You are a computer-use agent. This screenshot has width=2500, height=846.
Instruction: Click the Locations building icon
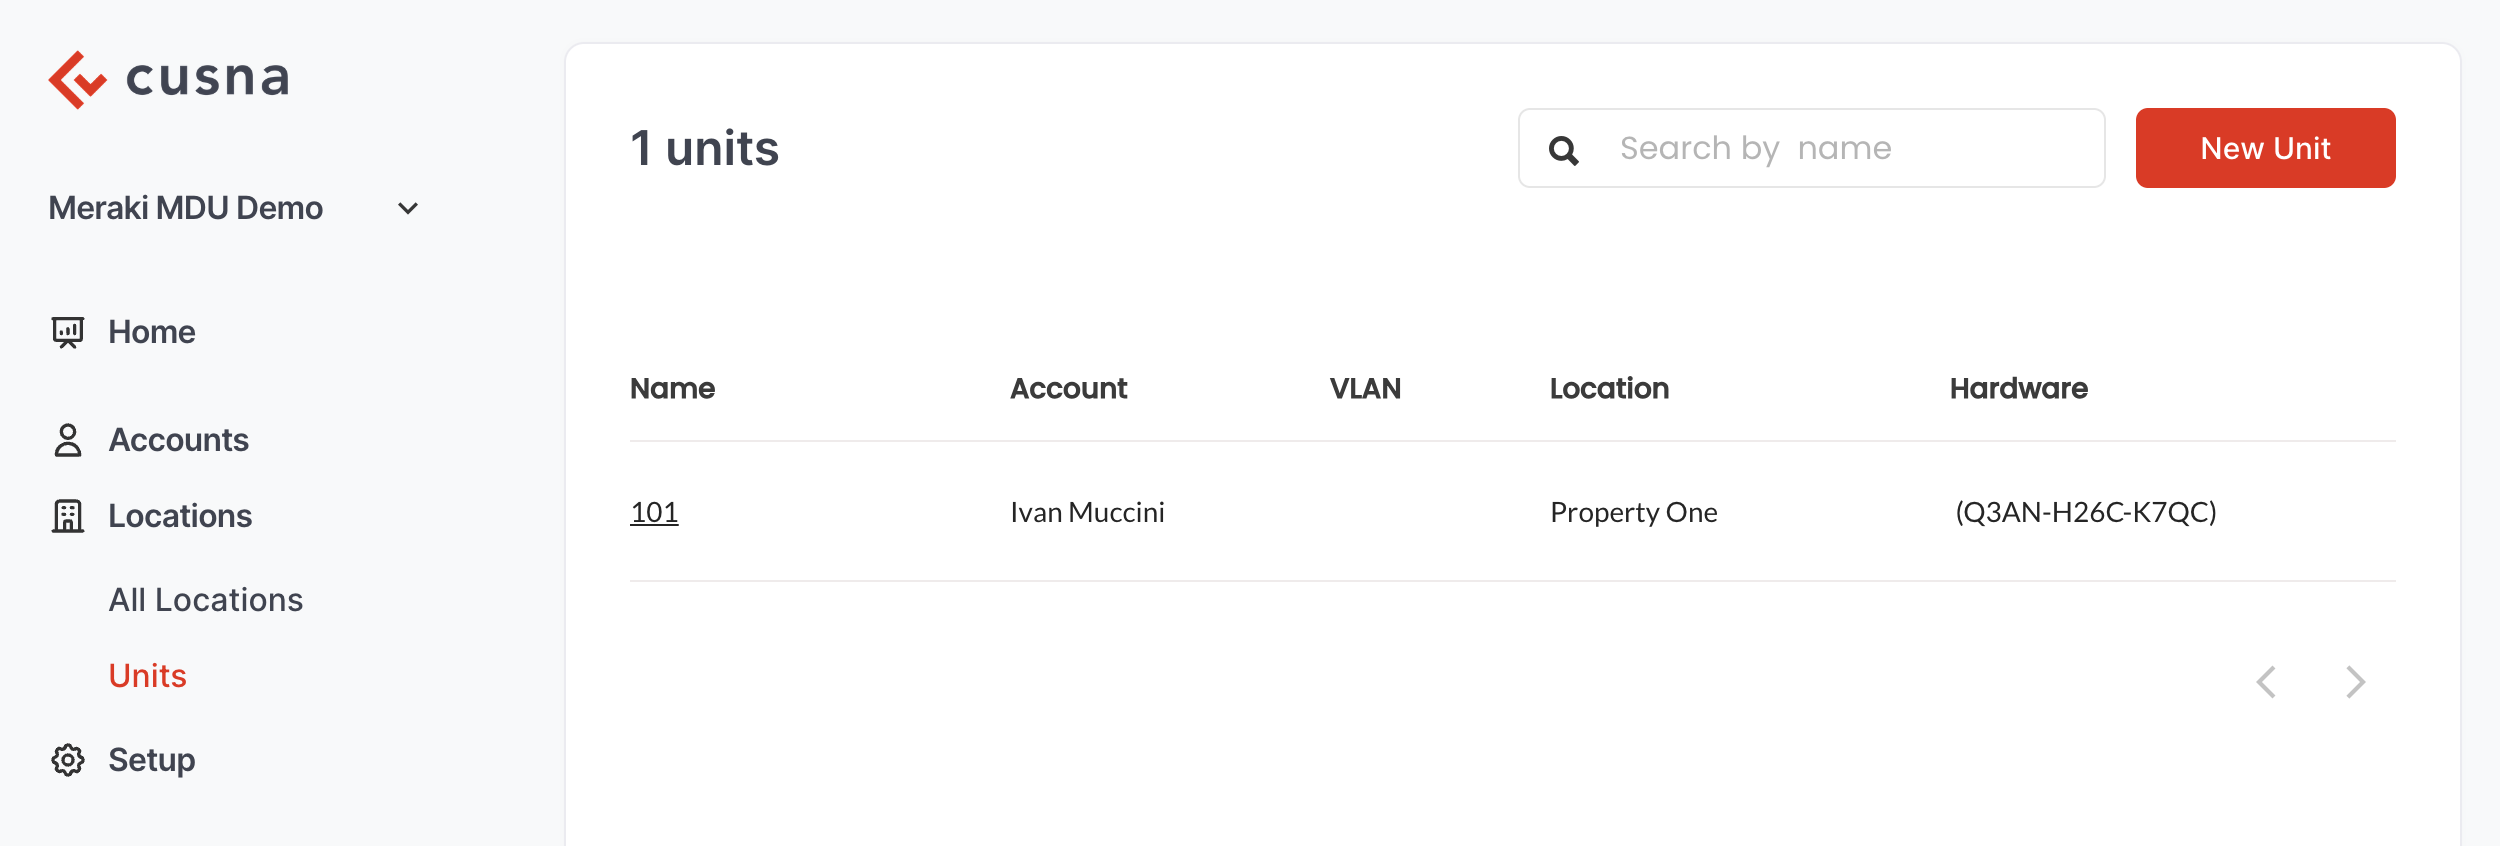coord(68,516)
